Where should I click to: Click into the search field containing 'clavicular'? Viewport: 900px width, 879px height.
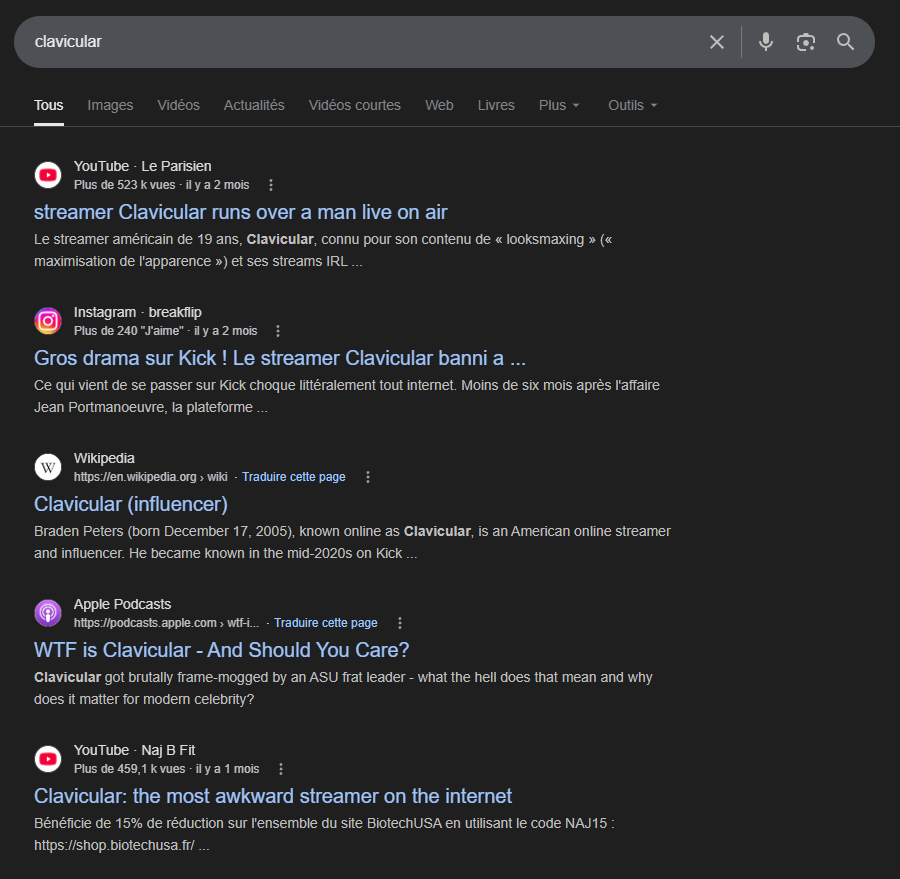pyautogui.click(x=350, y=42)
